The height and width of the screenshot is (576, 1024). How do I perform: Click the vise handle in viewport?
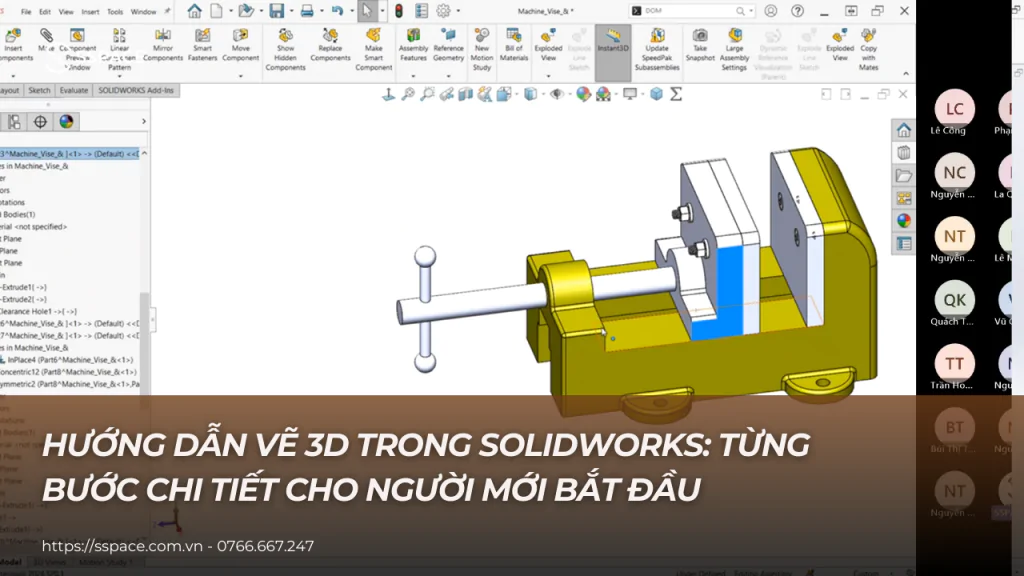425,308
